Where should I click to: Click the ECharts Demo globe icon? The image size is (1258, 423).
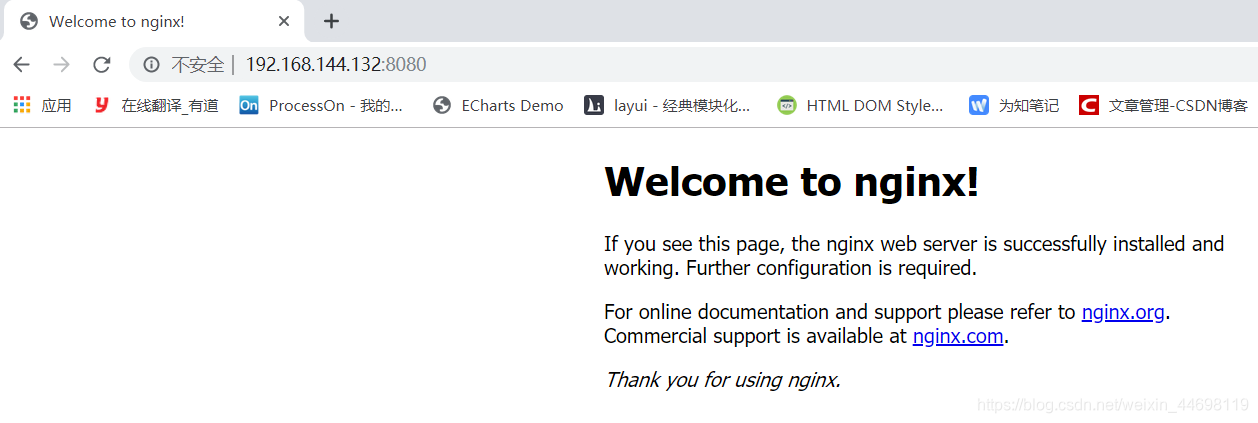click(x=442, y=105)
